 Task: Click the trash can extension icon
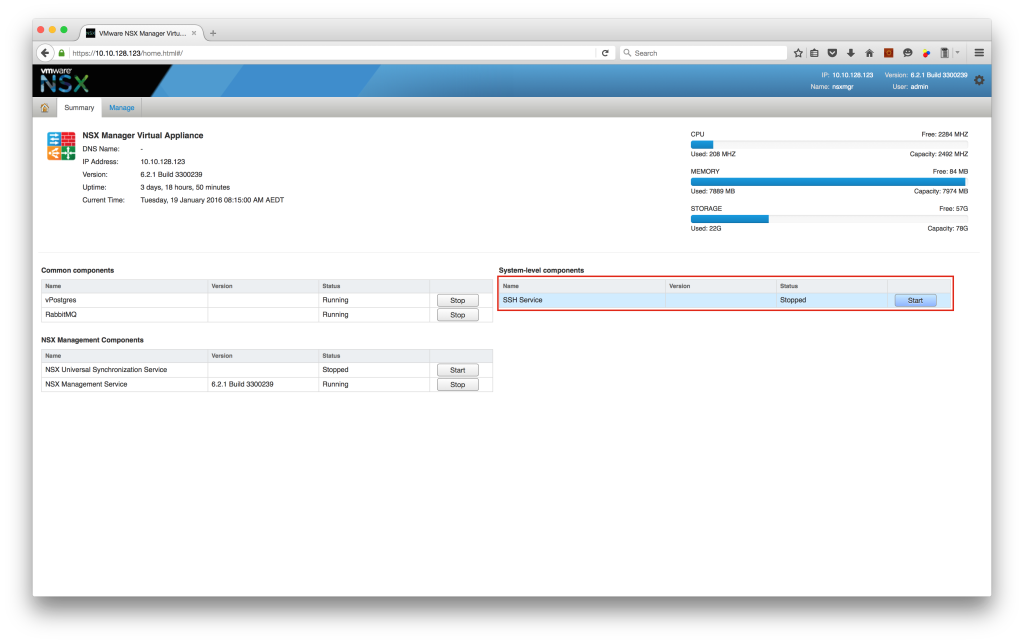tap(944, 53)
